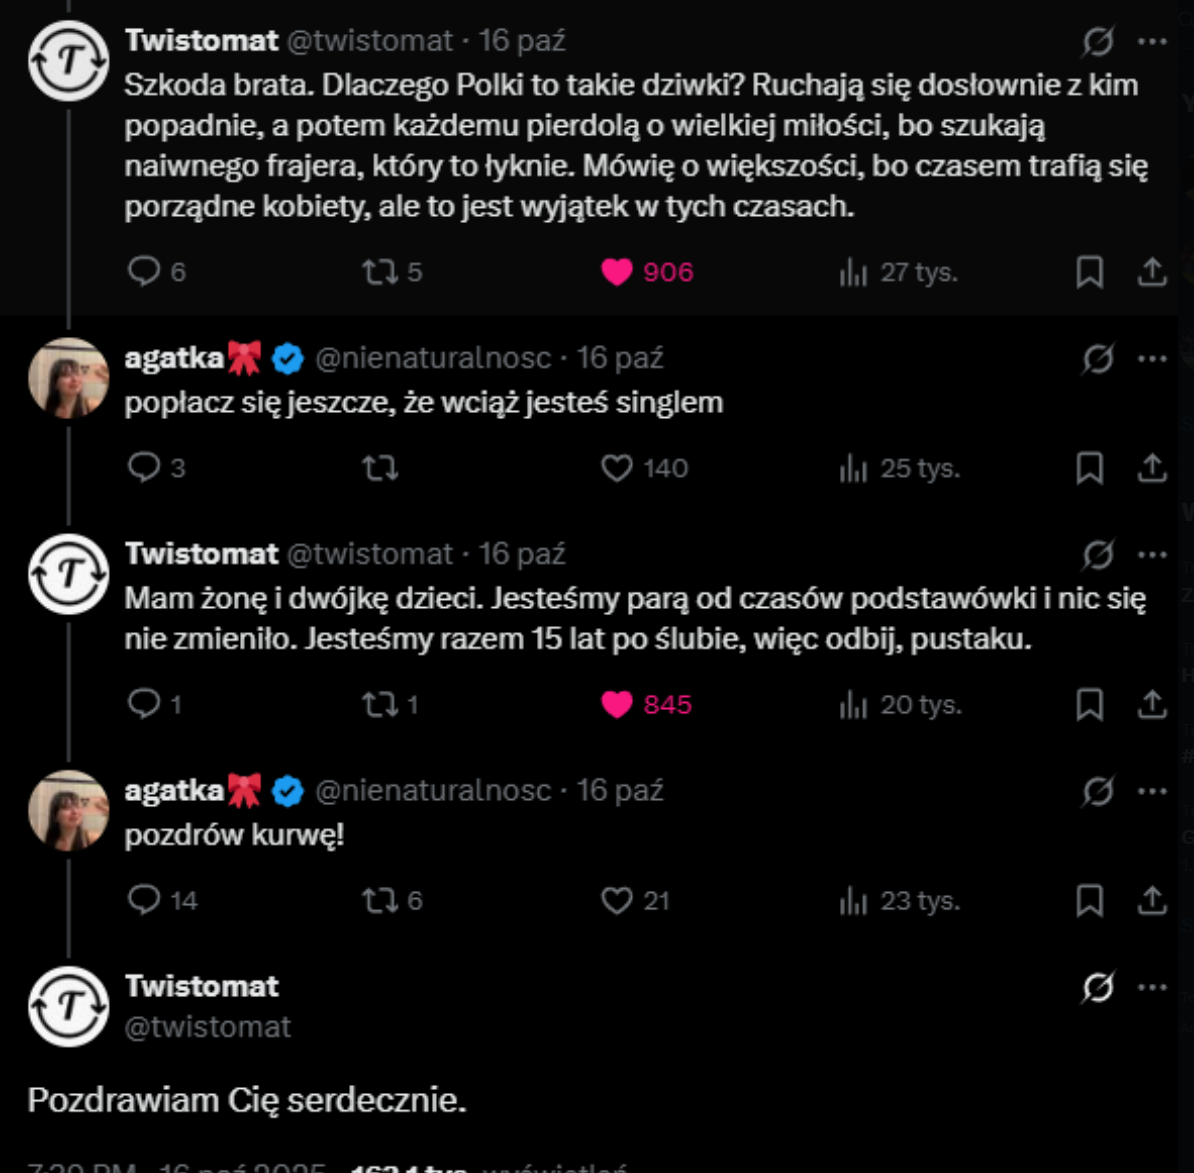
Task: Reply to the first Twistomat tweet
Action: pyautogui.click(x=144, y=271)
